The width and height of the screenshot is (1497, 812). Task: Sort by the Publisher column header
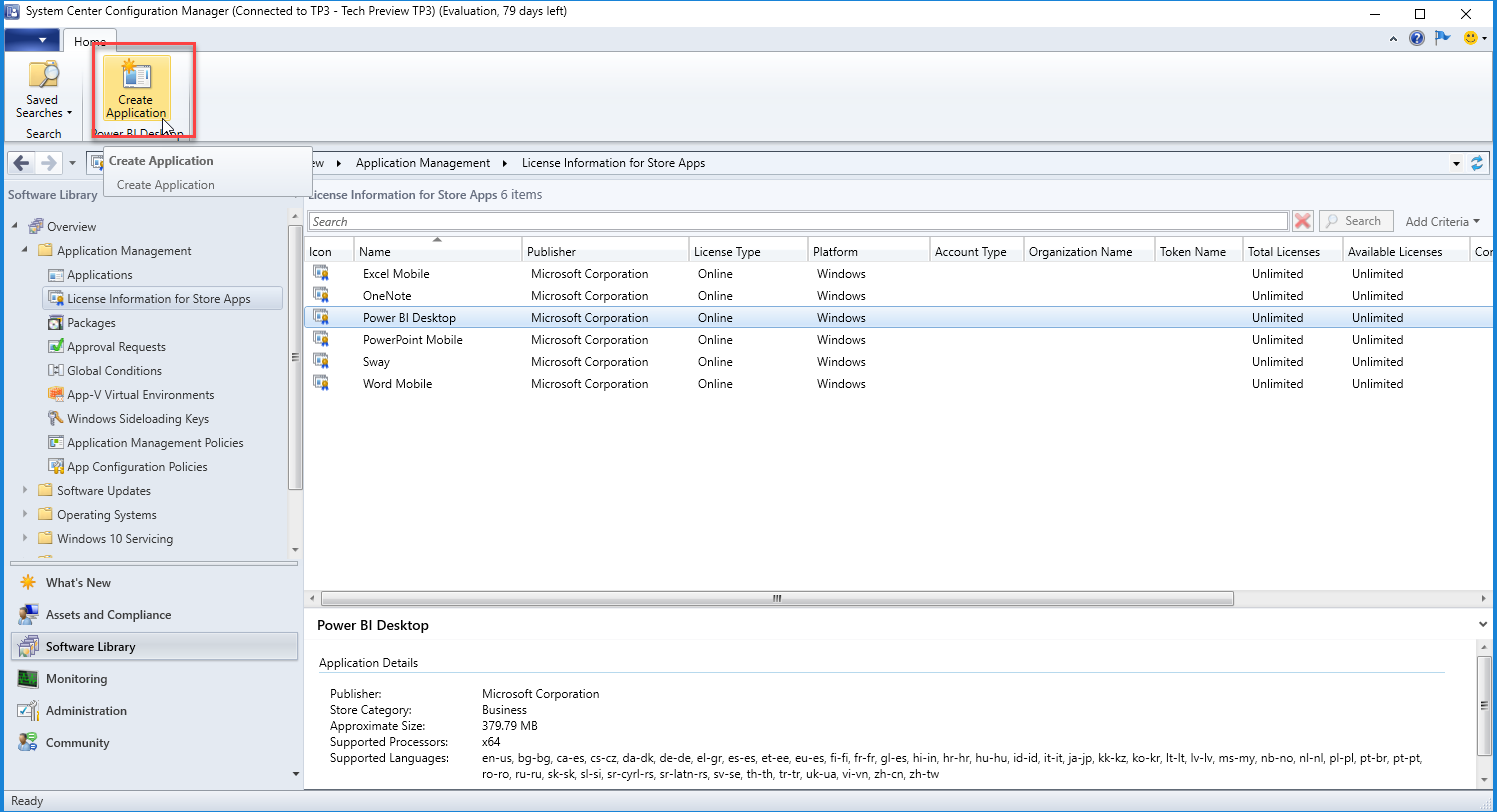(x=606, y=251)
